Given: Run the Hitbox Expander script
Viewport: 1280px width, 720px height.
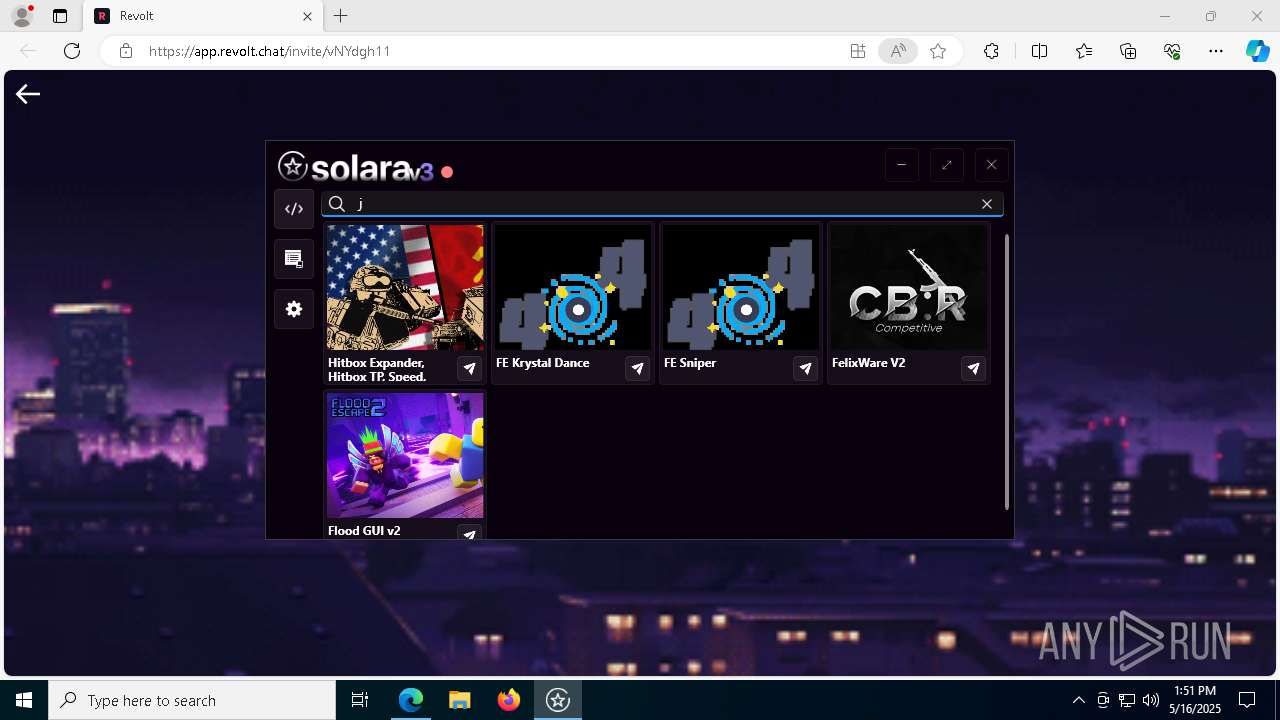Looking at the screenshot, I should coord(469,369).
